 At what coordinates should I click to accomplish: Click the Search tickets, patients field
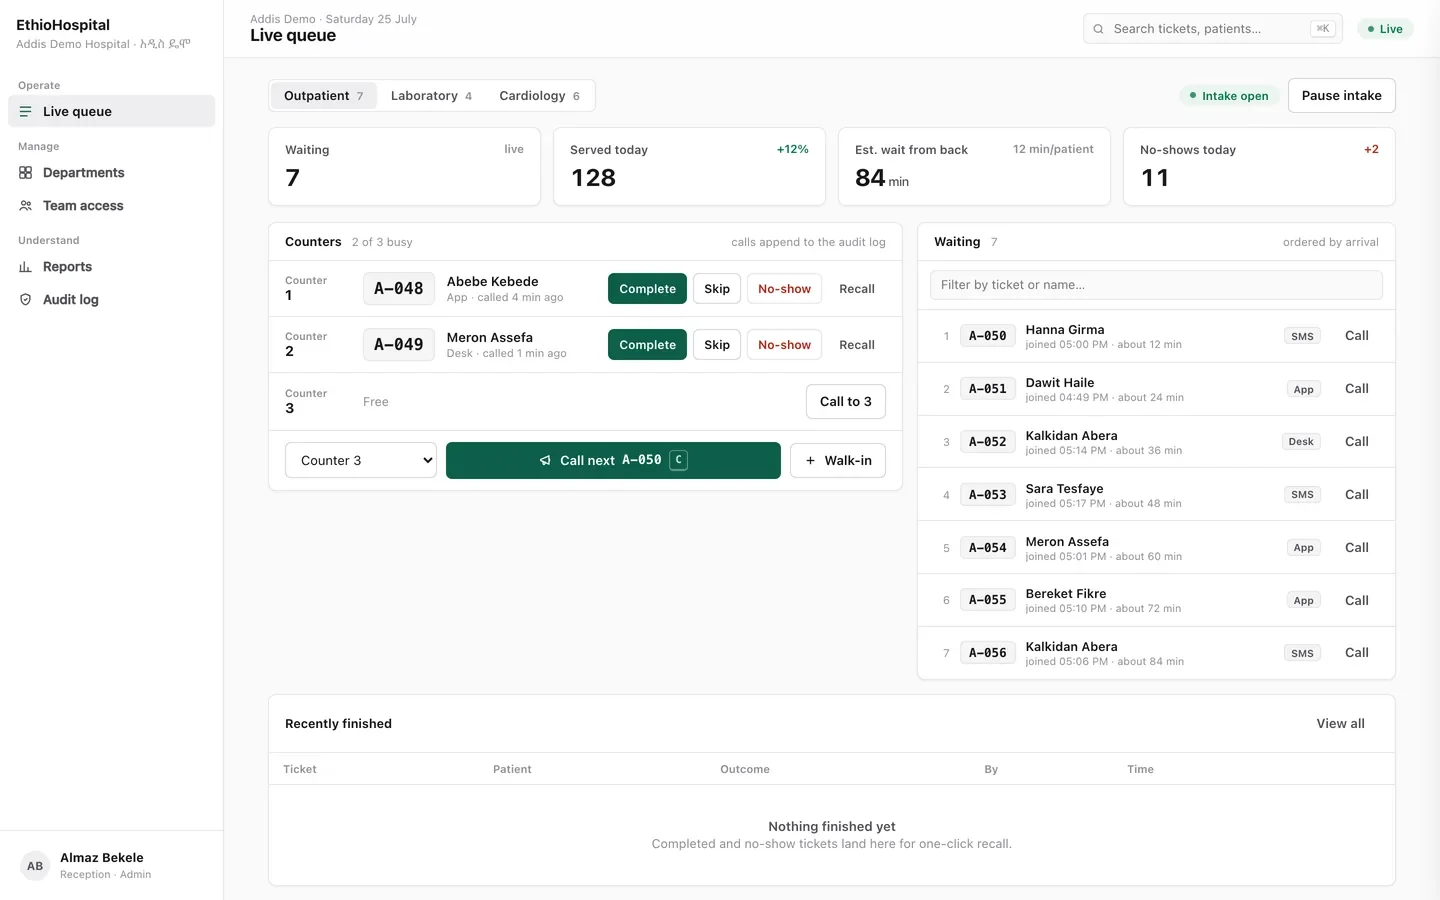(x=1212, y=29)
